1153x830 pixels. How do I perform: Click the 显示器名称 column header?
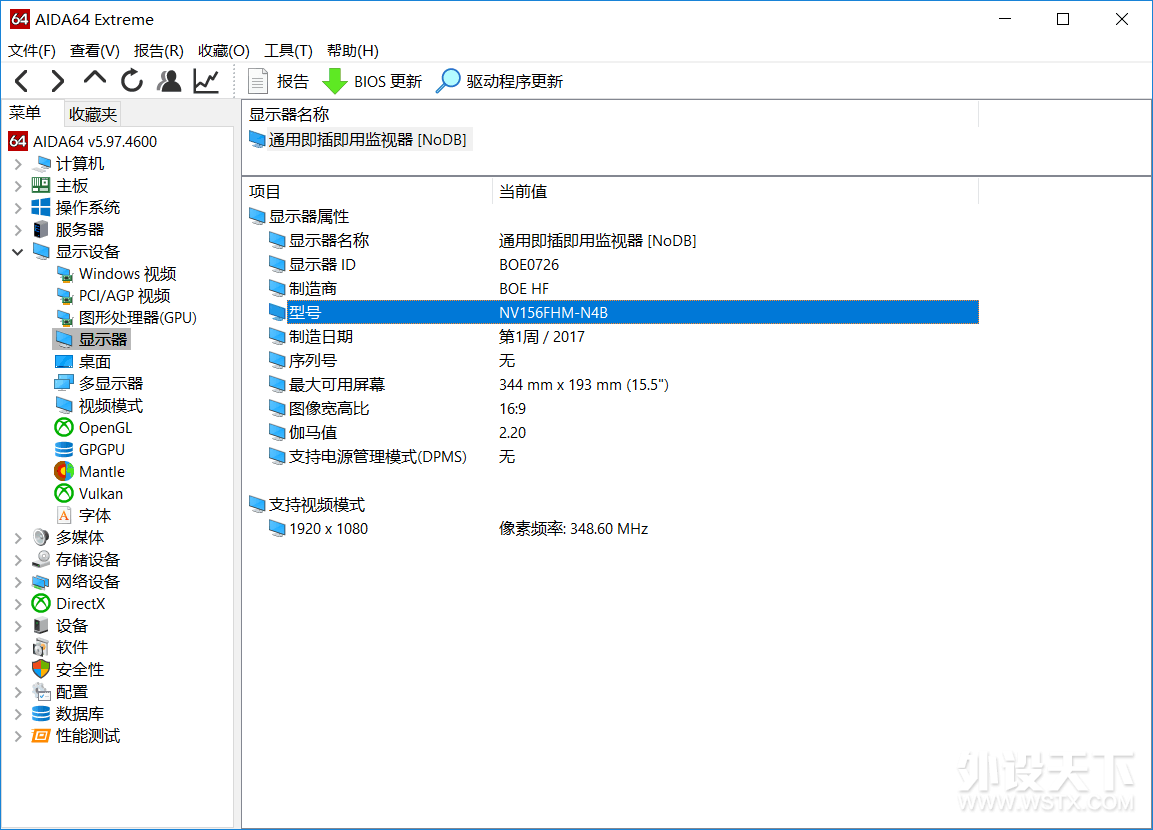[x=610, y=115]
